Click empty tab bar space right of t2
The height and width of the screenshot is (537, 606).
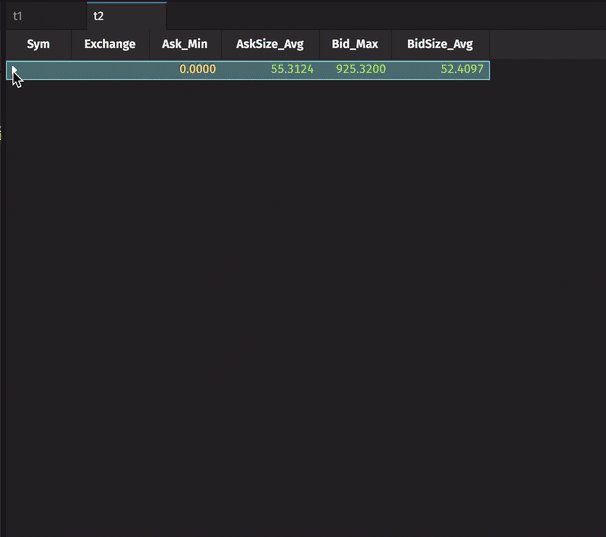tap(380, 16)
